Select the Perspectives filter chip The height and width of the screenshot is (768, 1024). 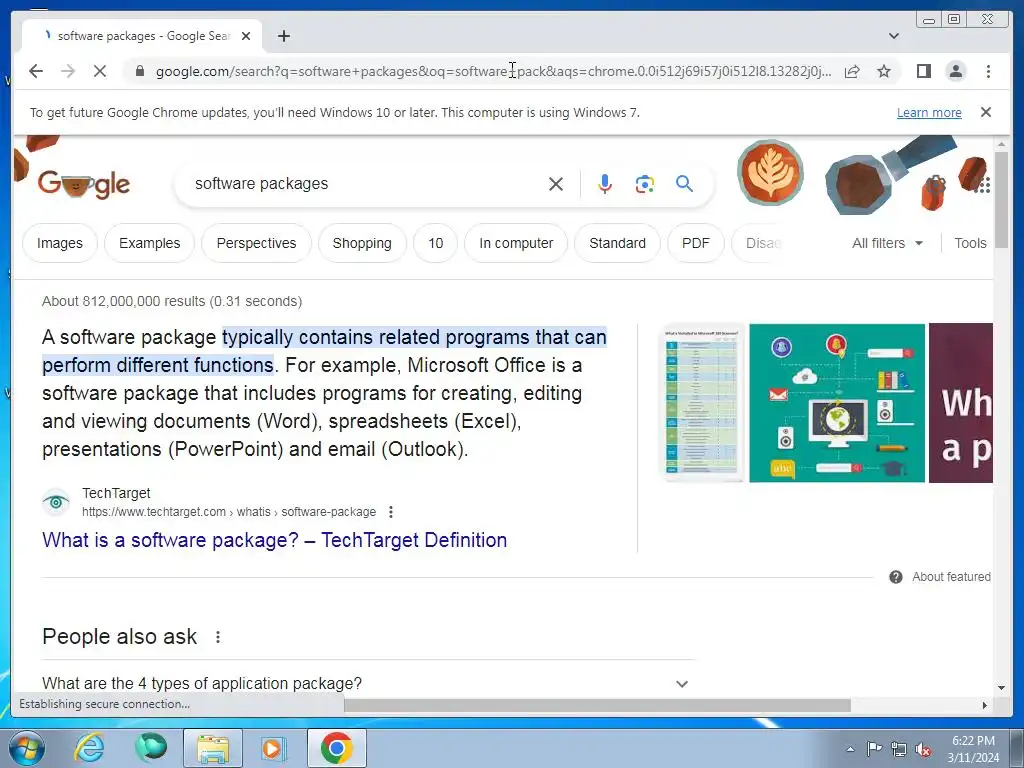click(x=256, y=243)
